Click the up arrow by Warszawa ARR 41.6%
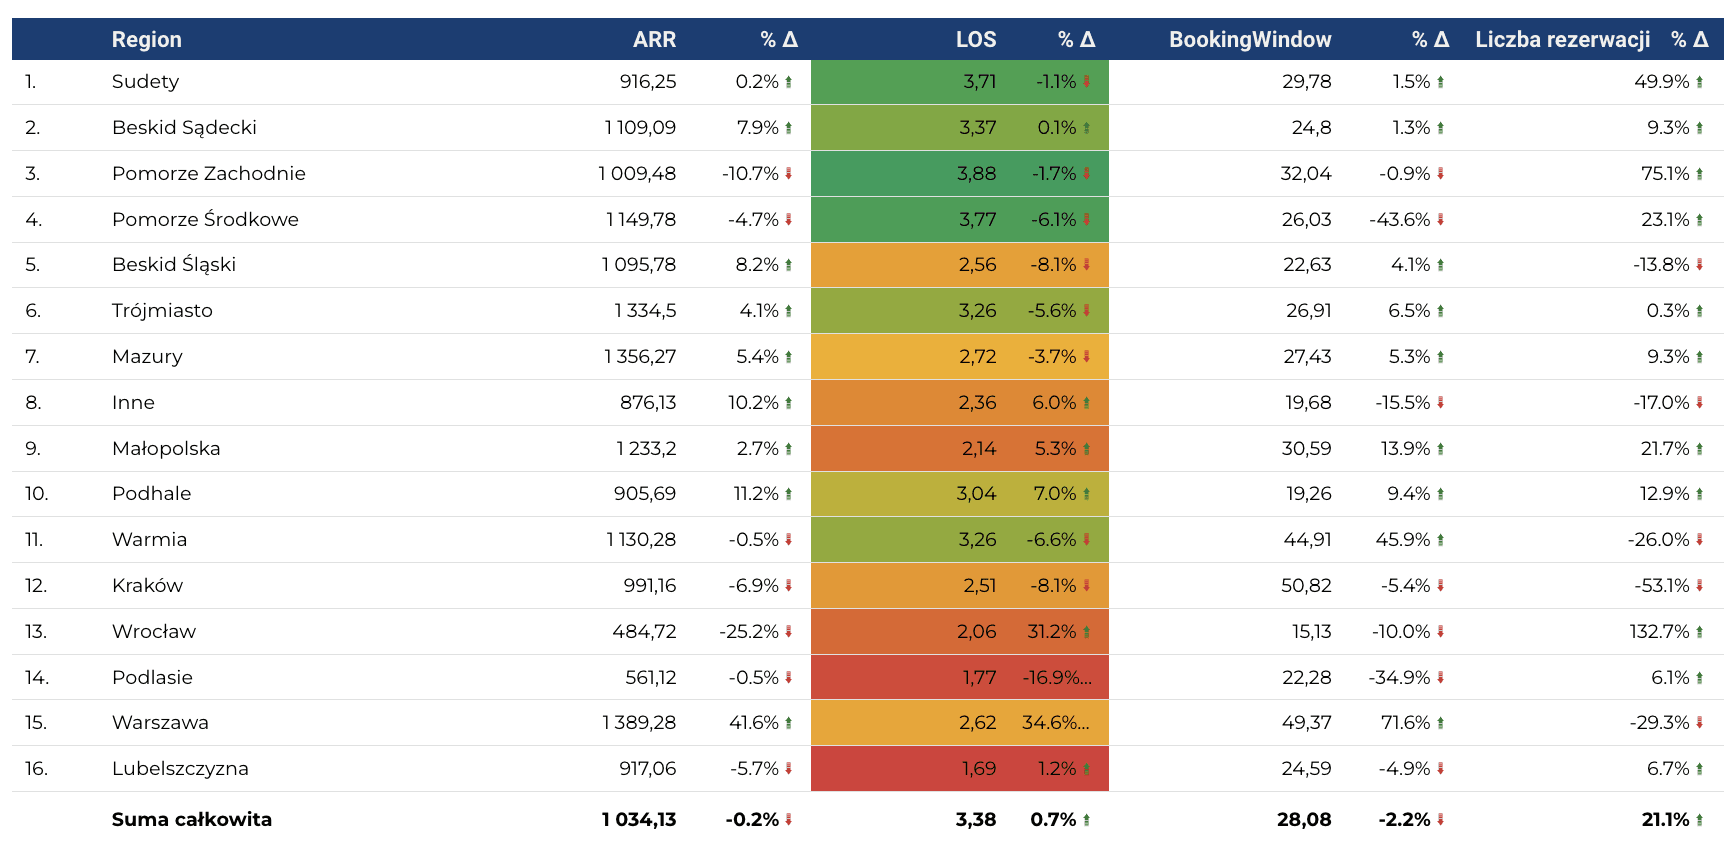The width and height of the screenshot is (1736, 842). pyautogui.click(x=788, y=723)
